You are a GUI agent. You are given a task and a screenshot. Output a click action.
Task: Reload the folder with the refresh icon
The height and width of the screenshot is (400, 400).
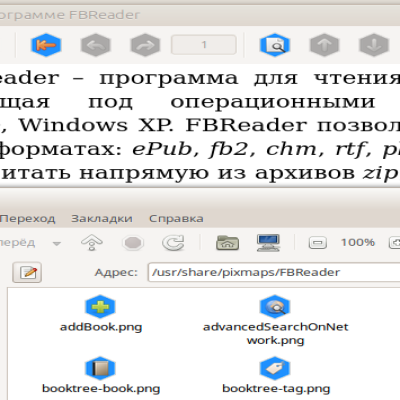pos(173,243)
